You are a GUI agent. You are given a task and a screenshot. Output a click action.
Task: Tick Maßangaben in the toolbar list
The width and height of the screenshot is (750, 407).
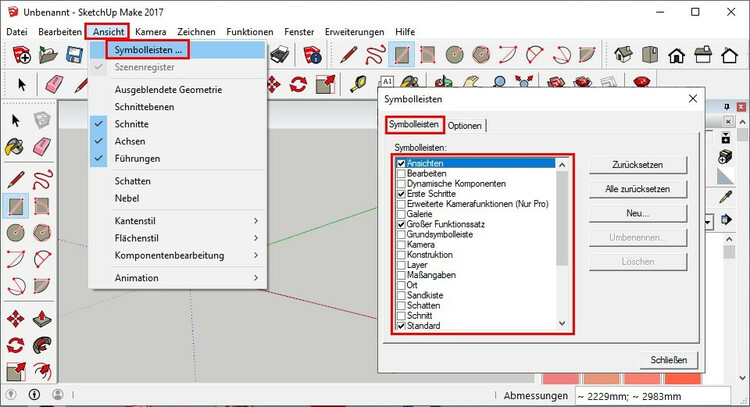(x=401, y=275)
